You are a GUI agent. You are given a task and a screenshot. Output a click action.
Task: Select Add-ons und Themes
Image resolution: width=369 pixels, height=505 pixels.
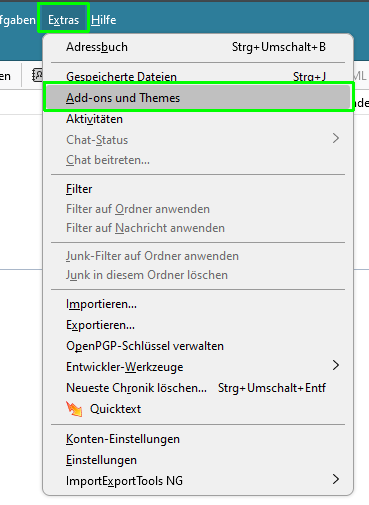pyautogui.click(x=198, y=98)
